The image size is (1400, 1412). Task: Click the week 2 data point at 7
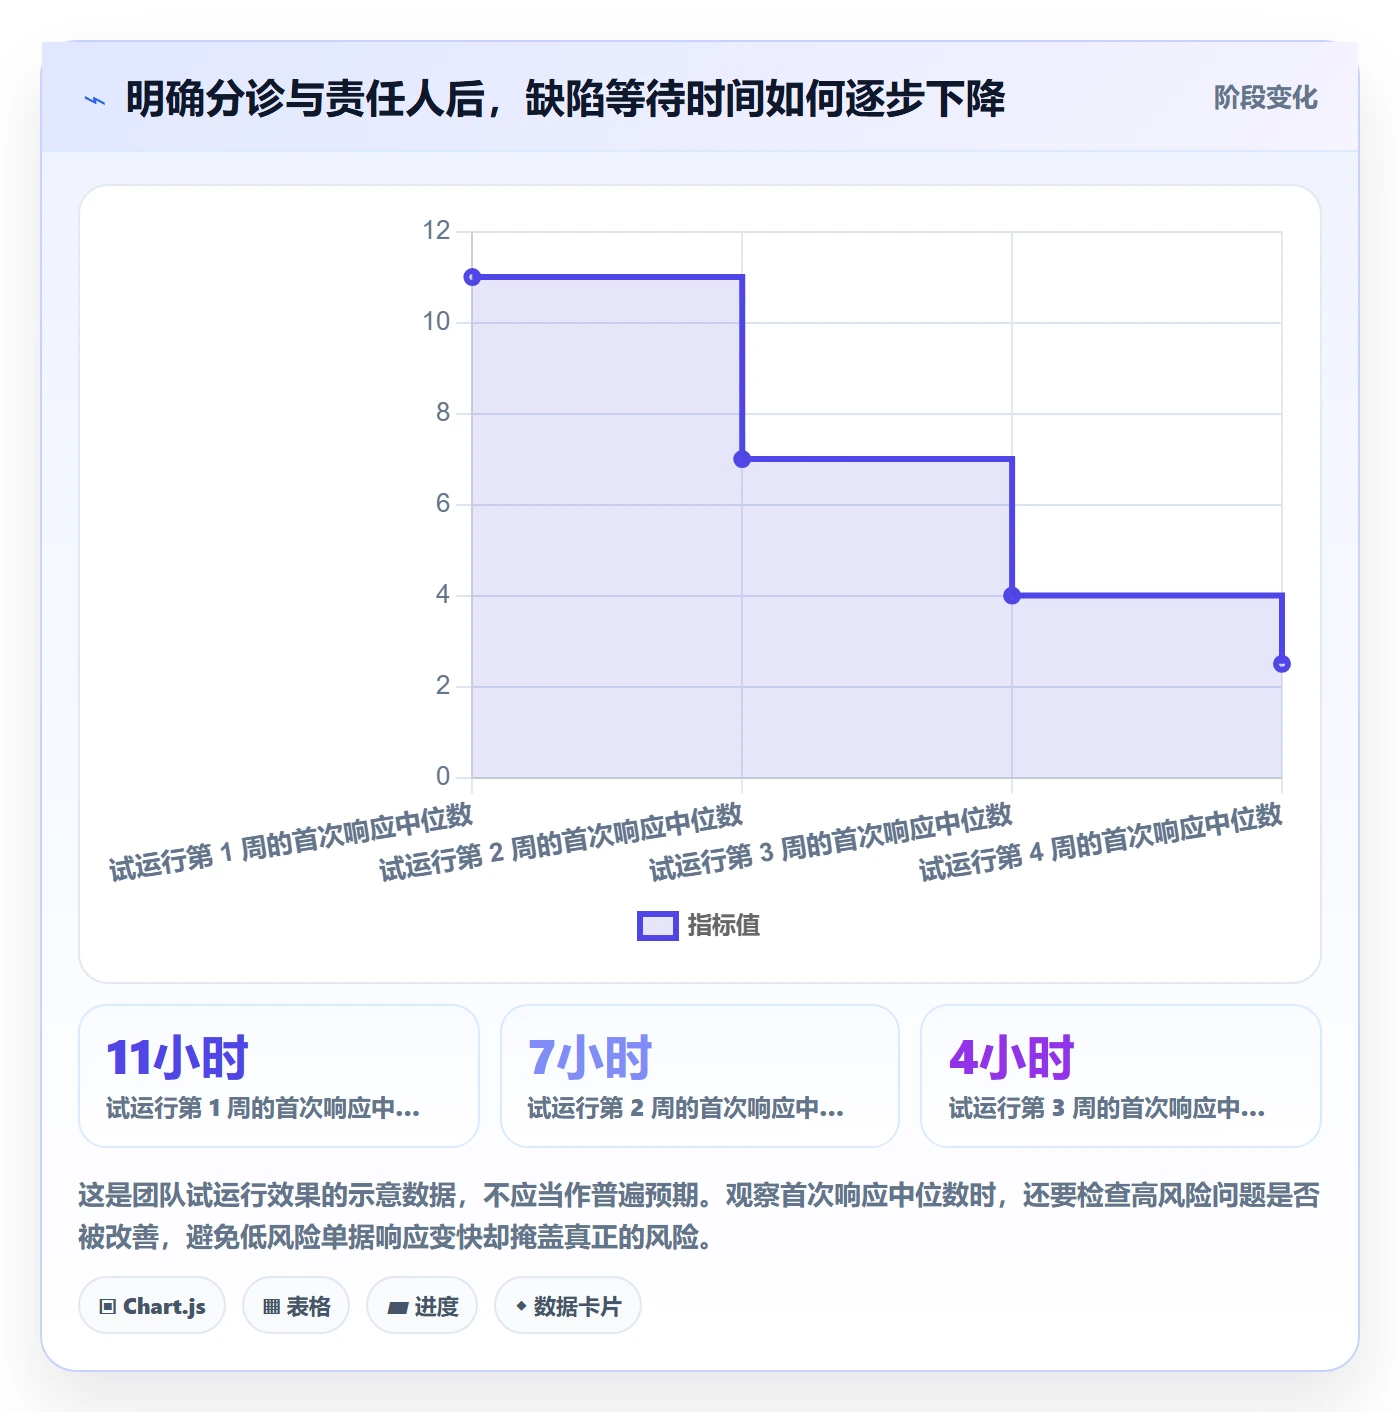tap(742, 459)
